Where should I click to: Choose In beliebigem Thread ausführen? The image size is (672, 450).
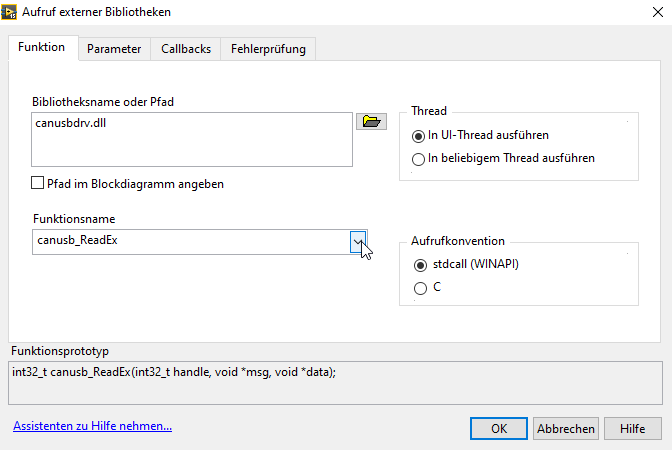click(419, 158)
